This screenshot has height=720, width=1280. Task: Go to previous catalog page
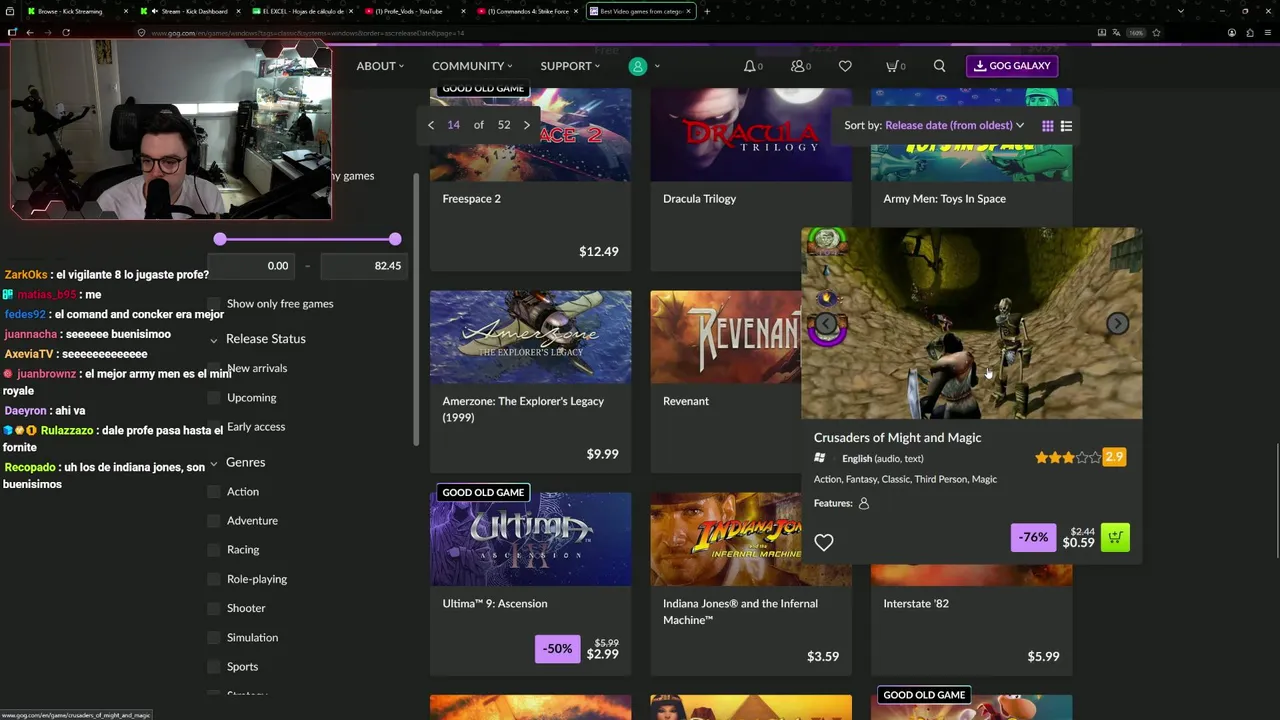[431, 125]
